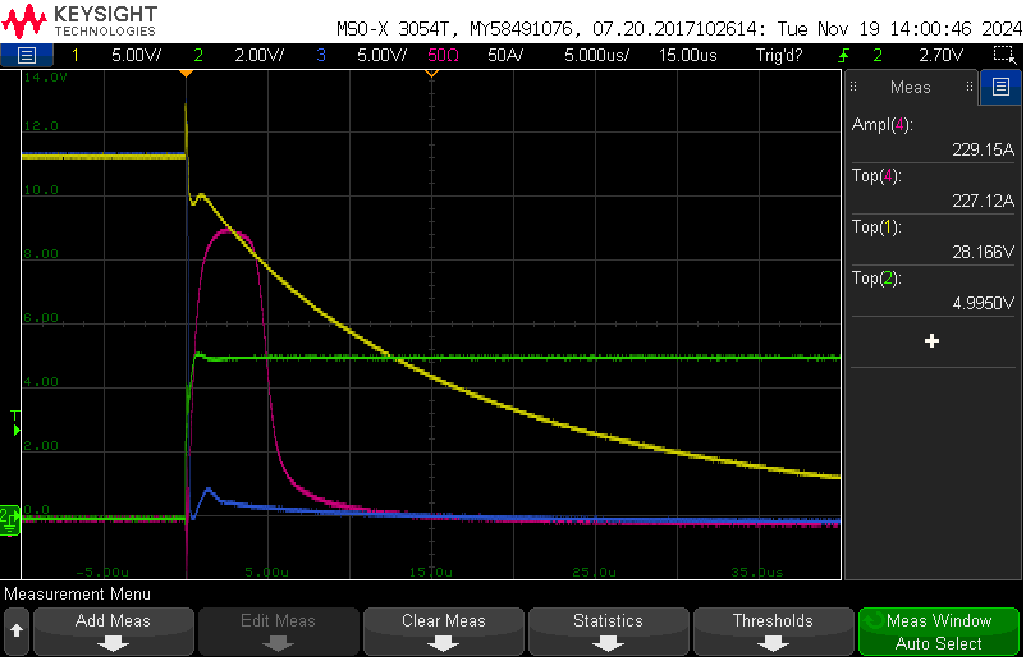Screen dimensions: 1024x659
Task: Open the main menu icon at top-left
Action: click(26, 55)
